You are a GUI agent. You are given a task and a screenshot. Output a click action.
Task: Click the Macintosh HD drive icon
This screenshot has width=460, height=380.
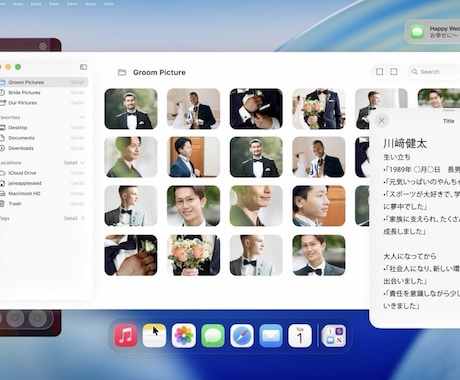(x=2, y=194)
